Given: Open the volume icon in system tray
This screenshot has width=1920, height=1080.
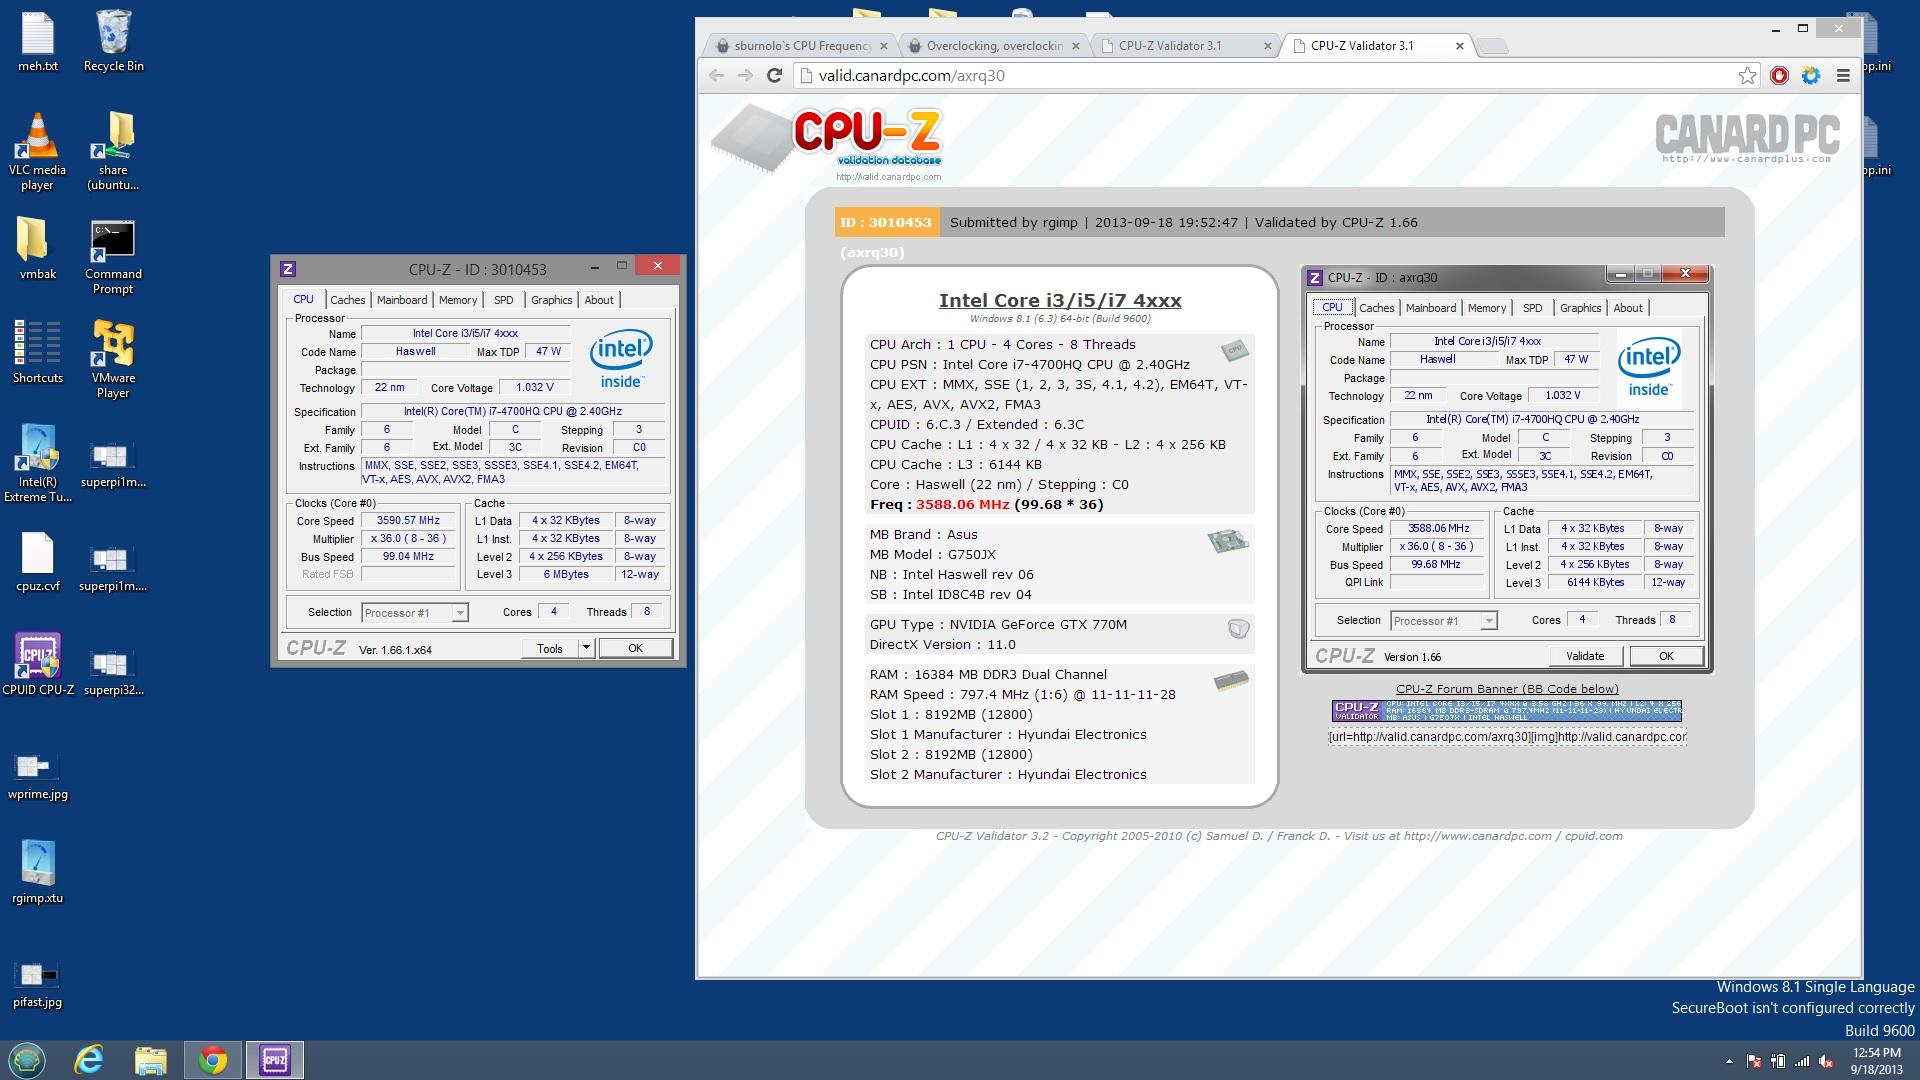Looking at the screenshot, I should (x=1826, y=1061).
